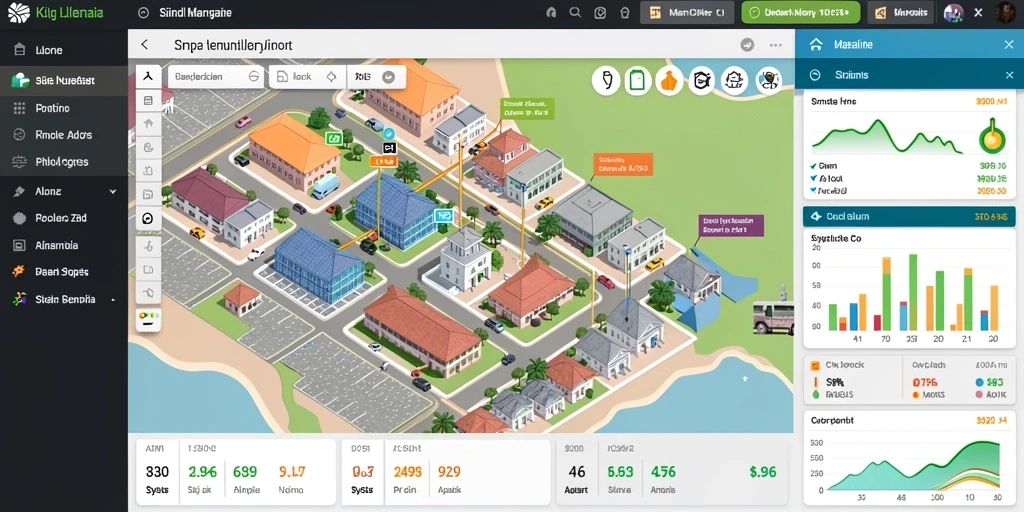Select Rmole Ados in sidebar
Viewport: 1024px width, 512px height.
tap(63, 135)
